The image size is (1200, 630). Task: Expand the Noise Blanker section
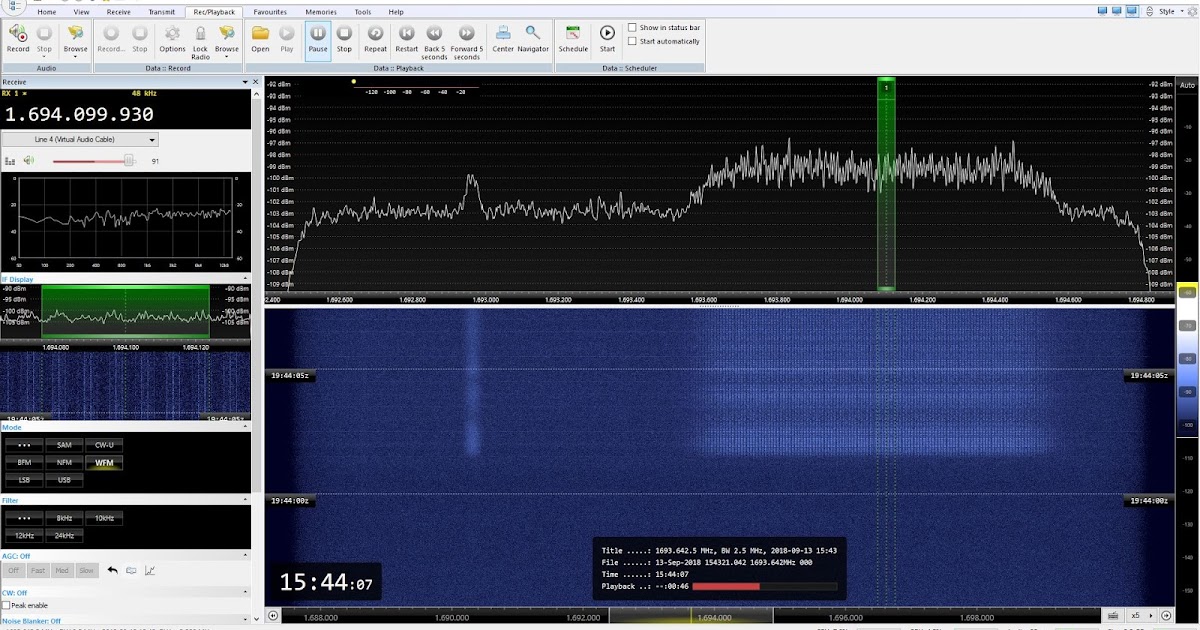pos(245,617)
